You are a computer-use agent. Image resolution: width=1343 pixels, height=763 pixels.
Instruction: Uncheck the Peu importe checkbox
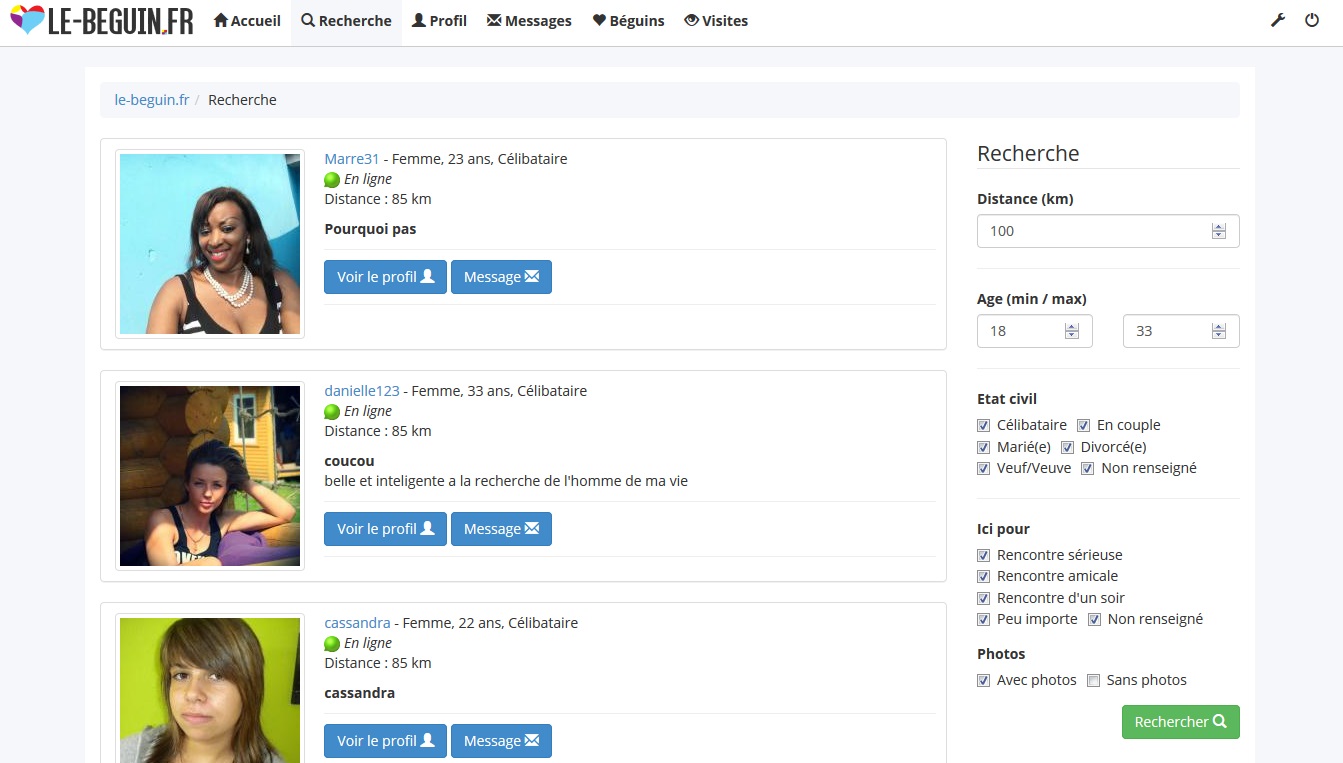pos(984,620)
